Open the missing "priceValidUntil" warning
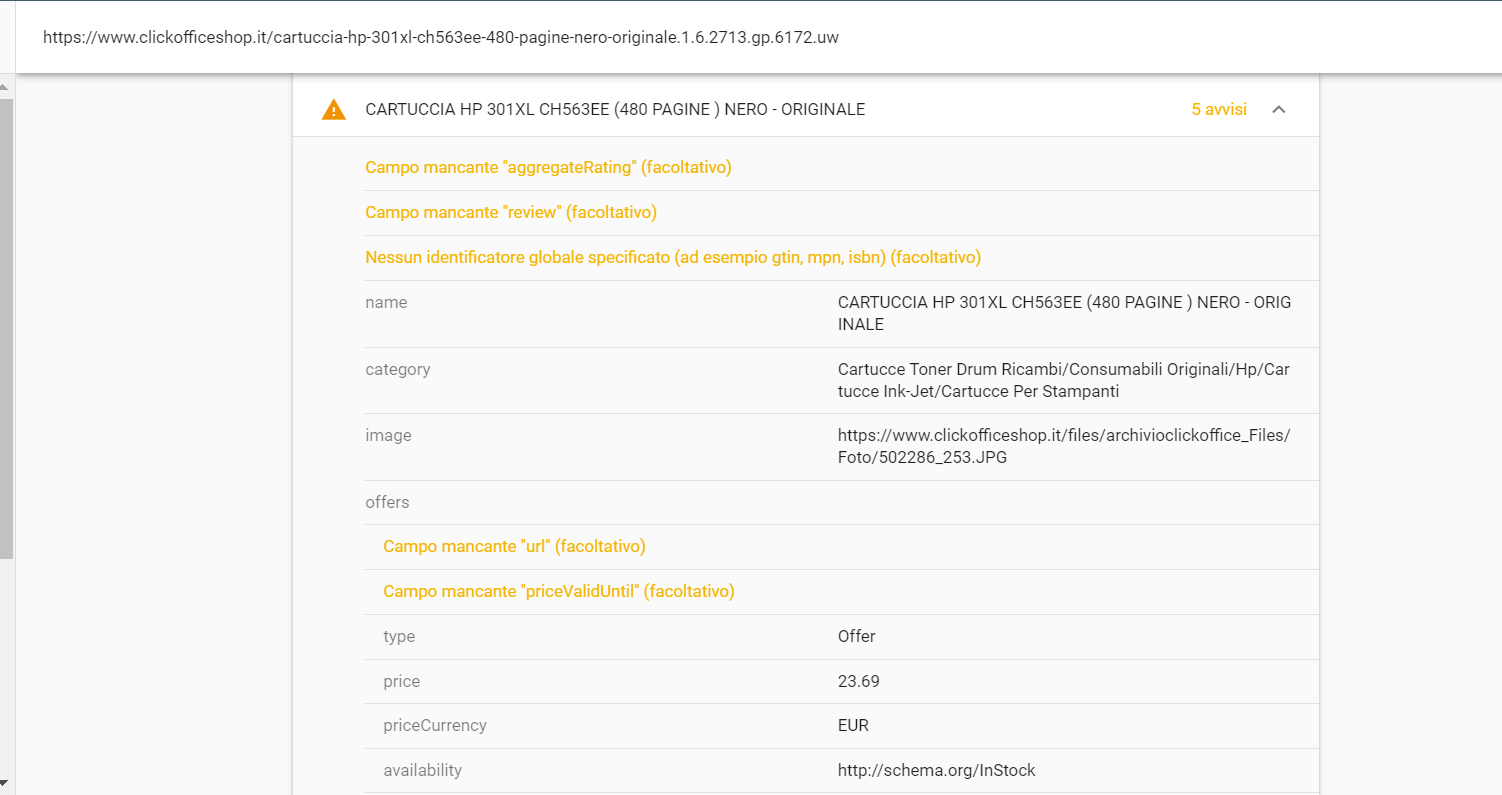Image resolution: width=1502 pixels, height=795 pixels. coord(559,592)
